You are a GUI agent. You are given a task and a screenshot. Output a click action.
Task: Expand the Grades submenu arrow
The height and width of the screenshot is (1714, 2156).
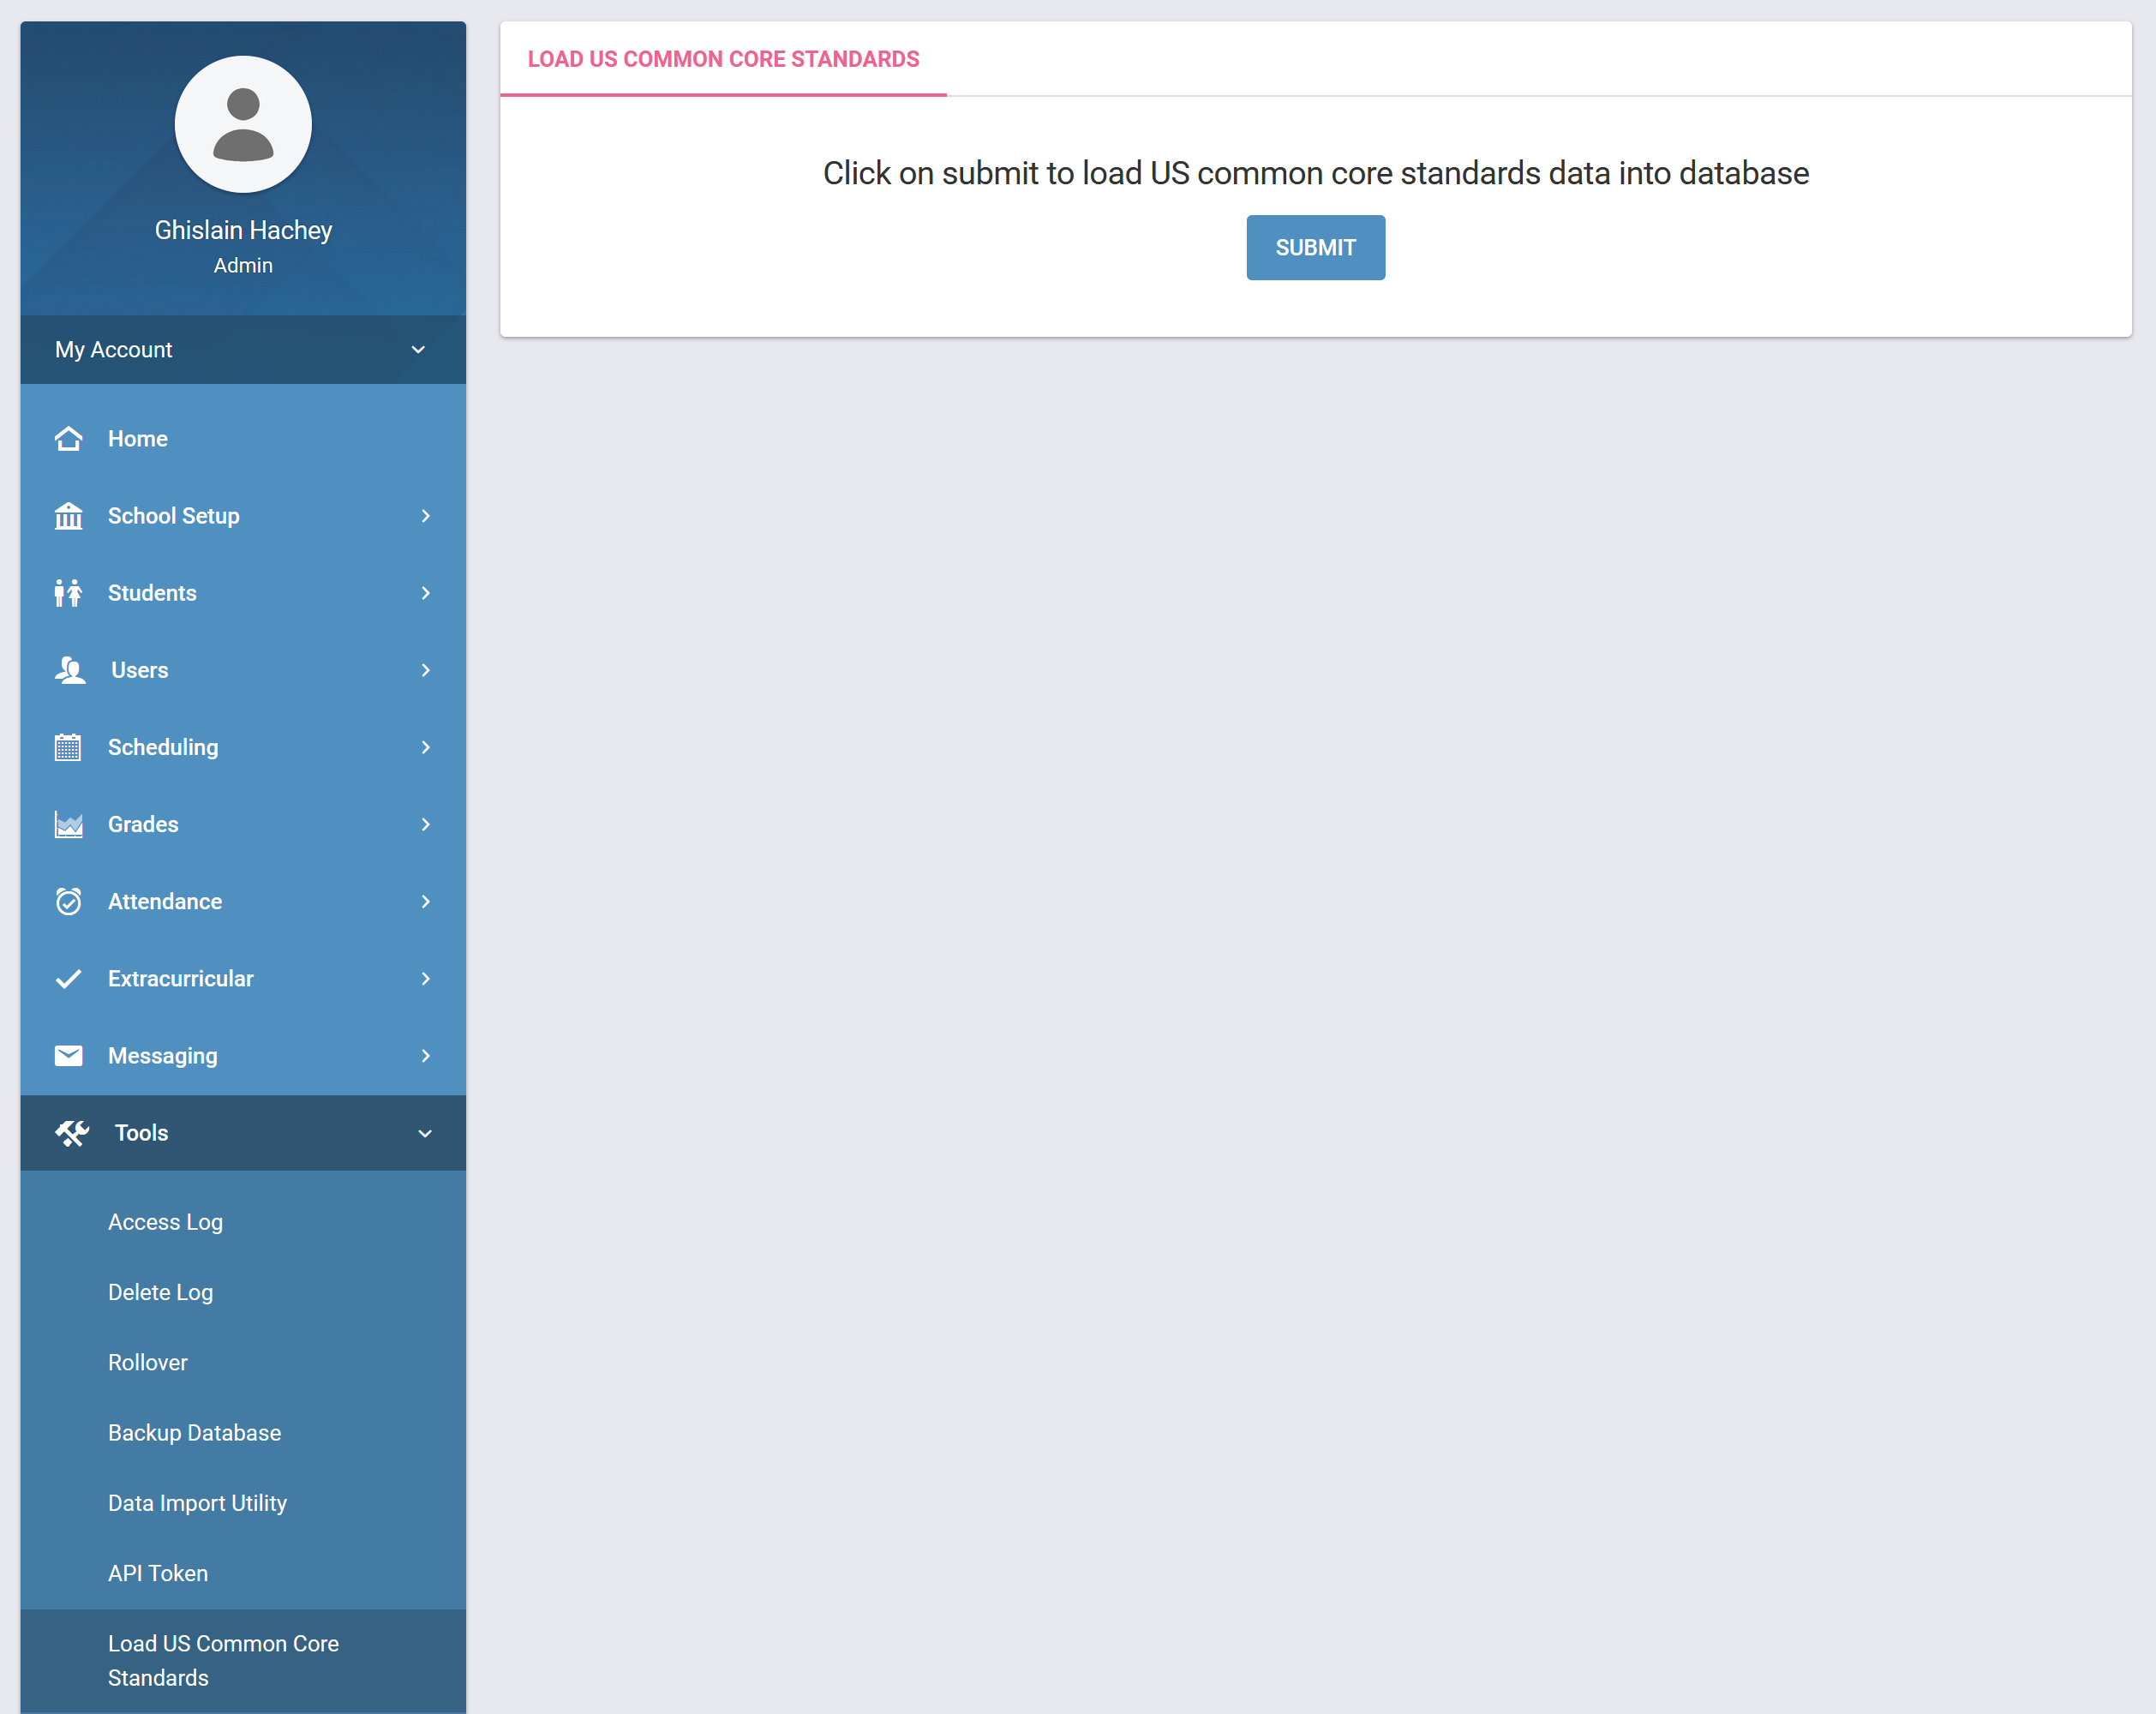(425, 824)
